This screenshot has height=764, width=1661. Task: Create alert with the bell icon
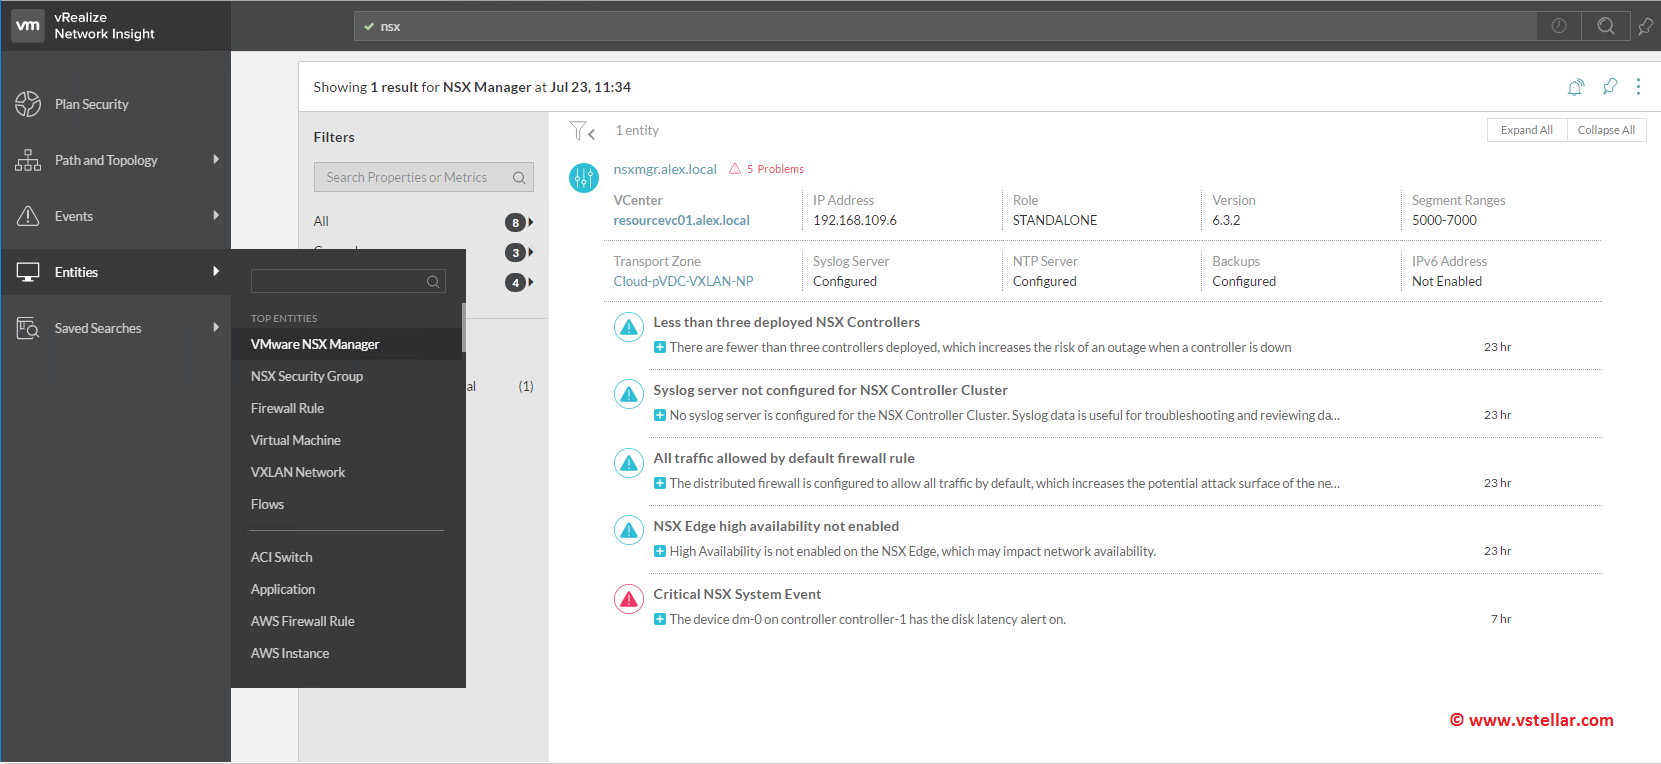tap(1576, 87)
